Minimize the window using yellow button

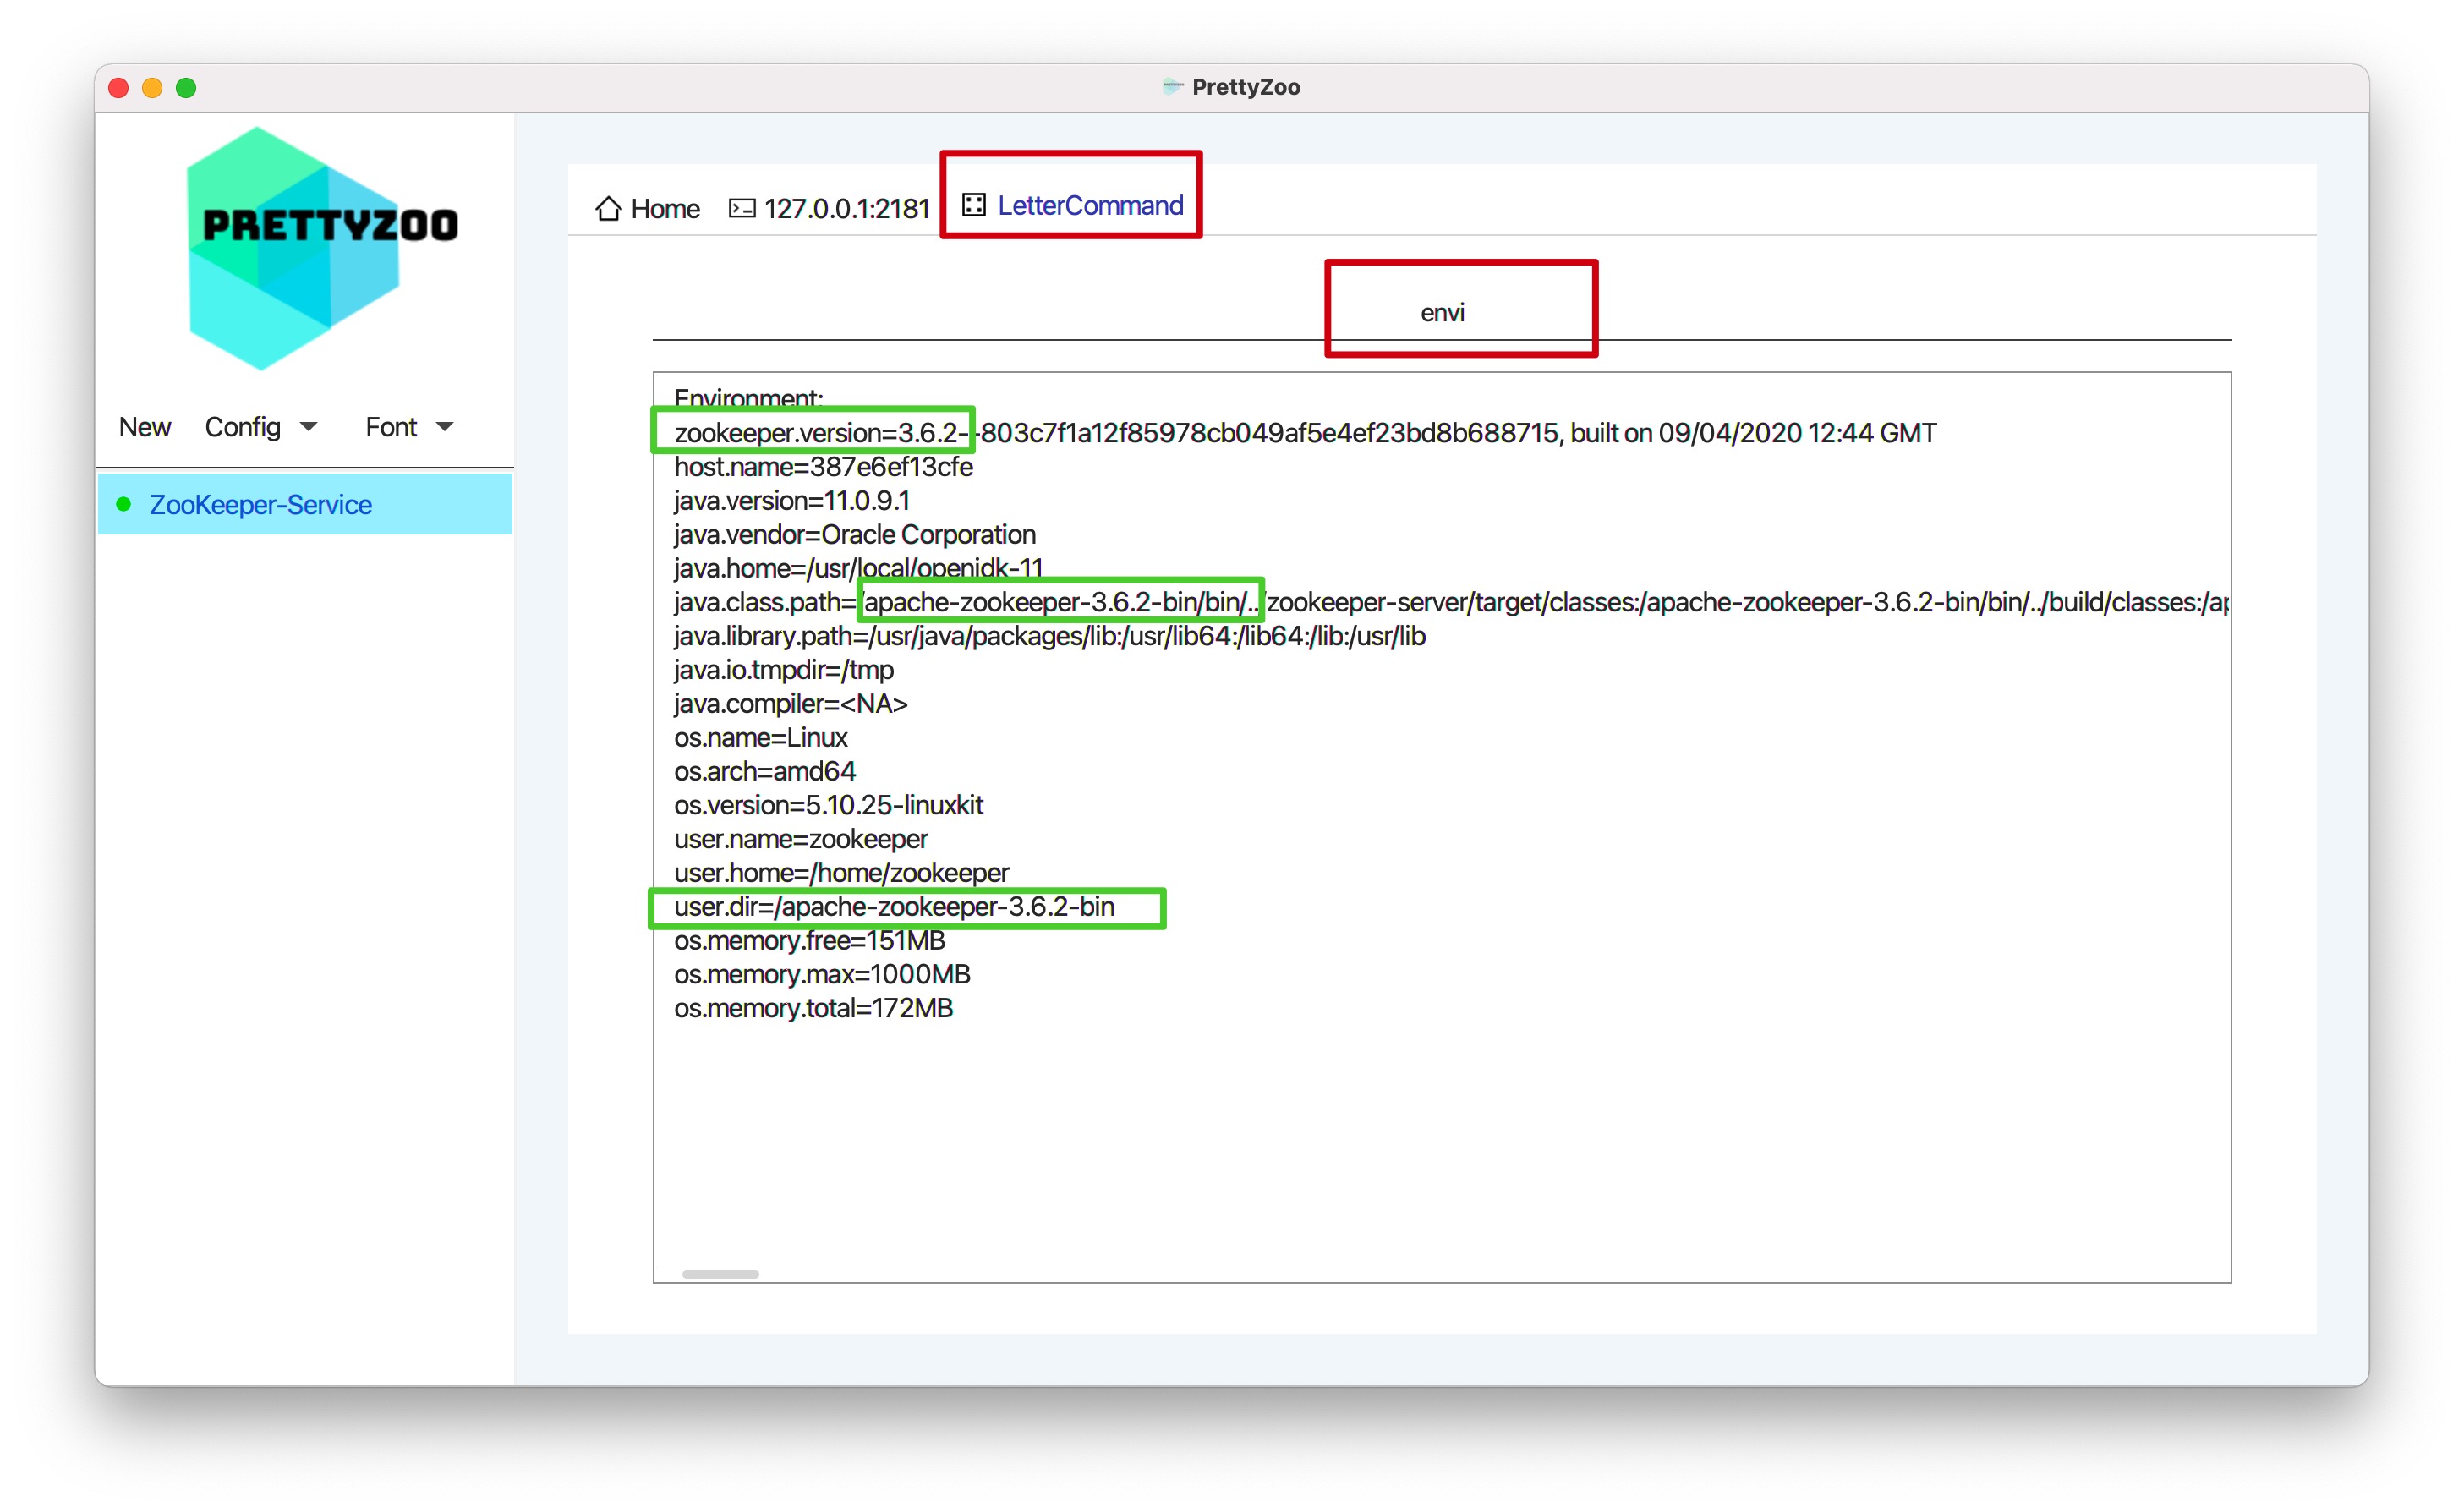(152, 88)
